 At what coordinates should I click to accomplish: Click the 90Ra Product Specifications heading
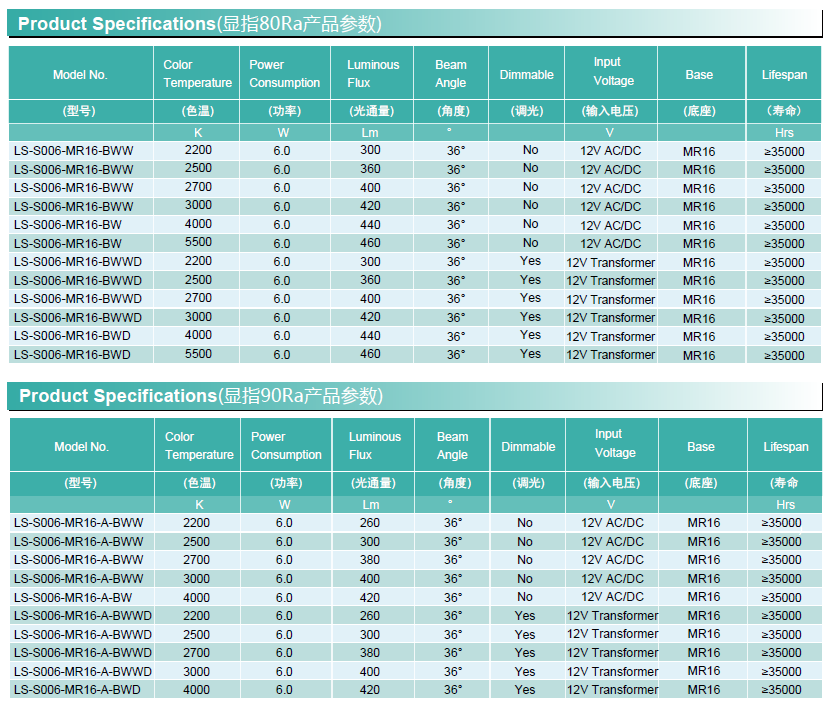[x=200, y=396]
